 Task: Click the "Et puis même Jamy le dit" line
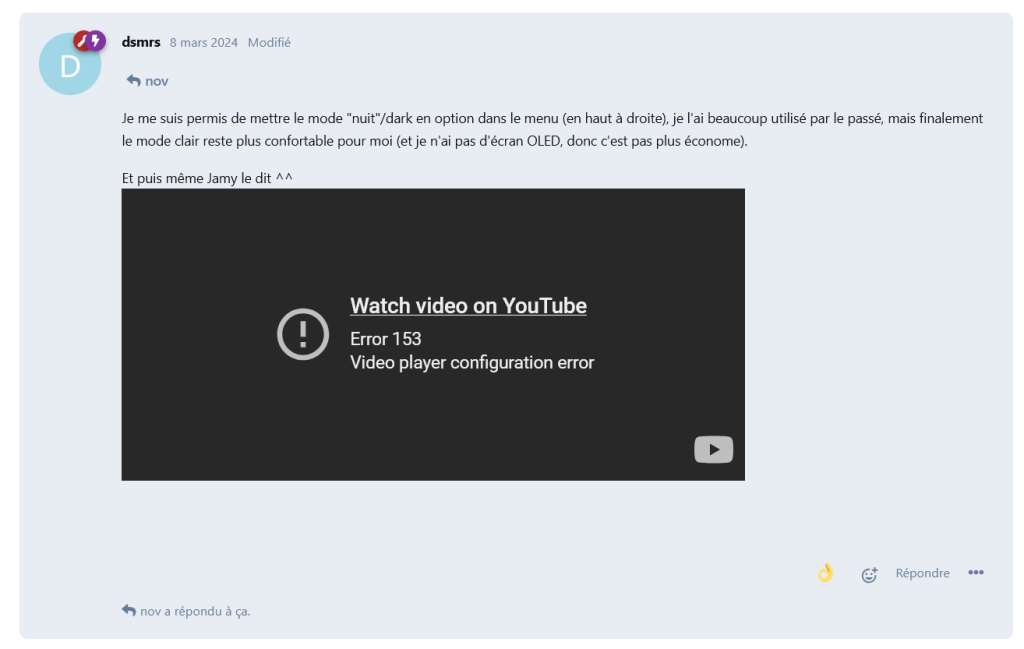coord(207,178)
